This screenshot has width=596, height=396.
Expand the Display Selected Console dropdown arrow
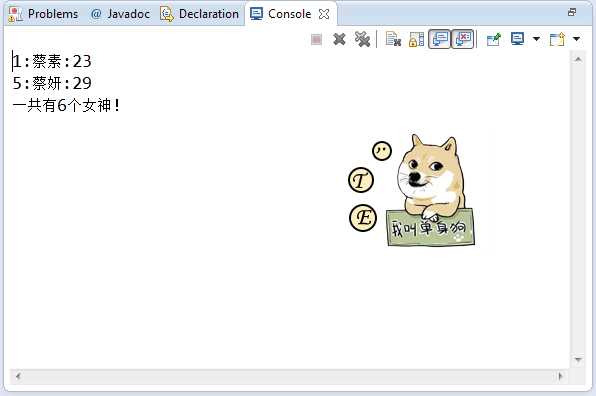(x=536, y=39)
